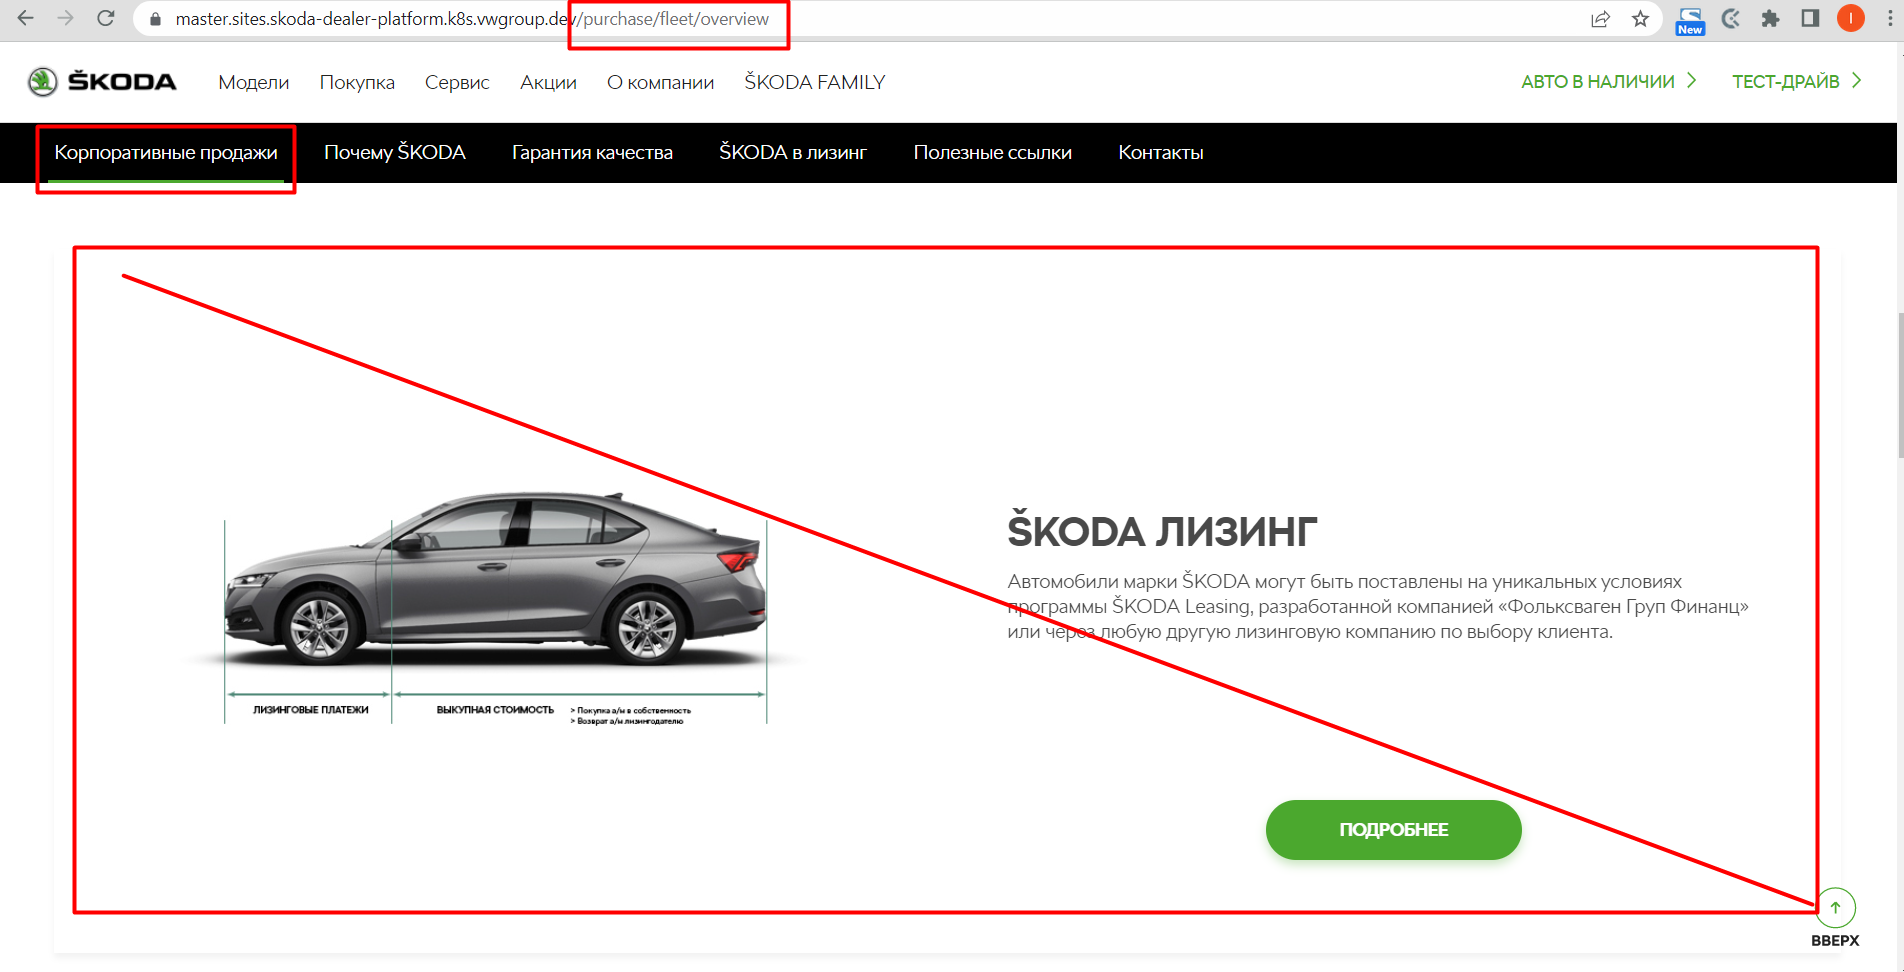
Task: View site info via the lock icon
Action: click(155, 19)
